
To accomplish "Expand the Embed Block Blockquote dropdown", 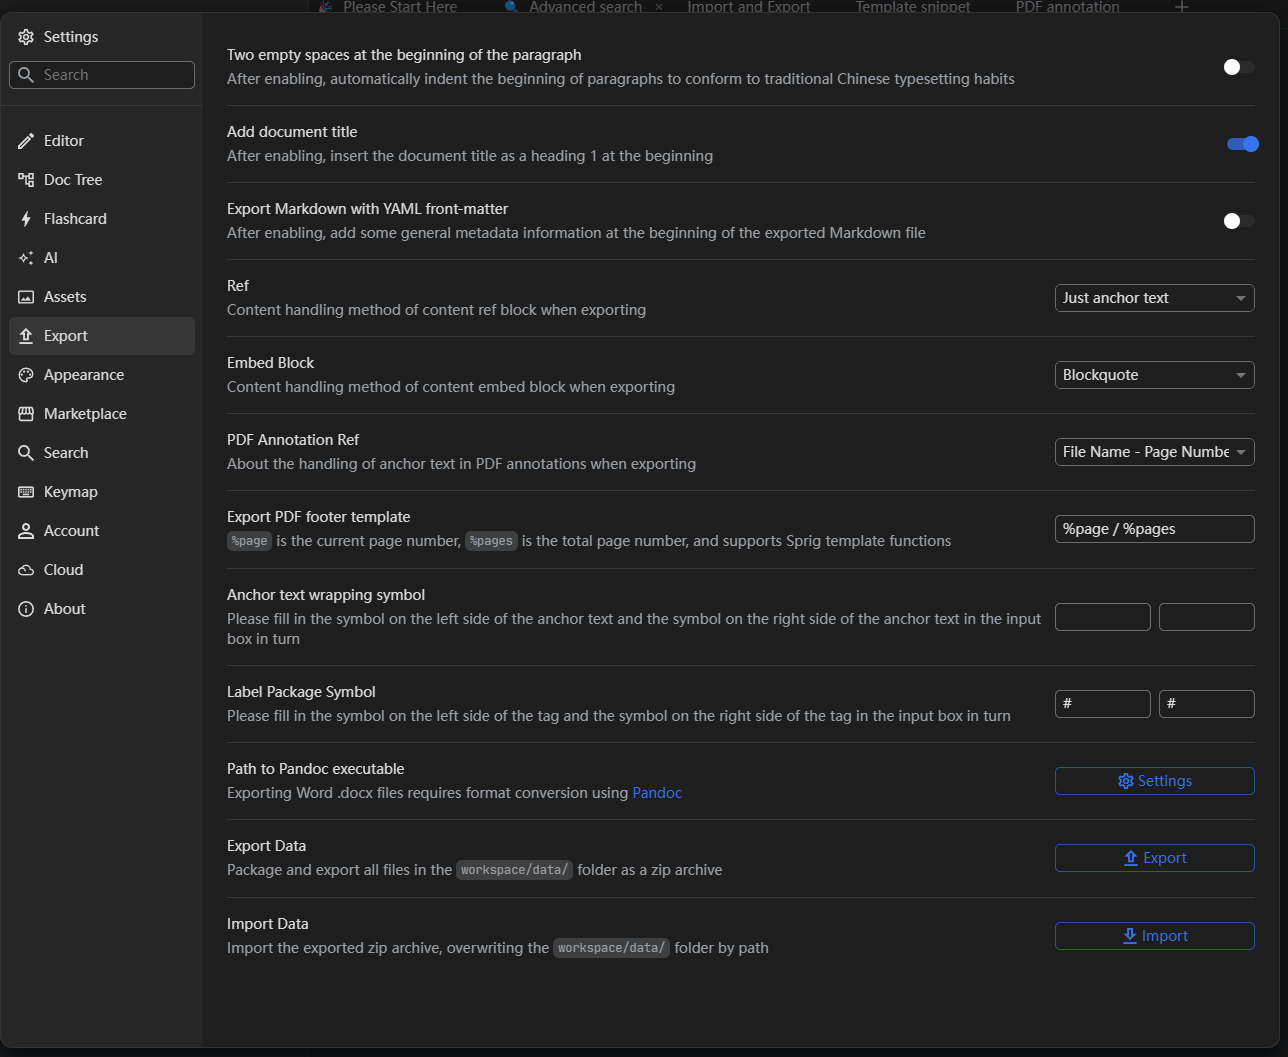I will (1154, 375).
